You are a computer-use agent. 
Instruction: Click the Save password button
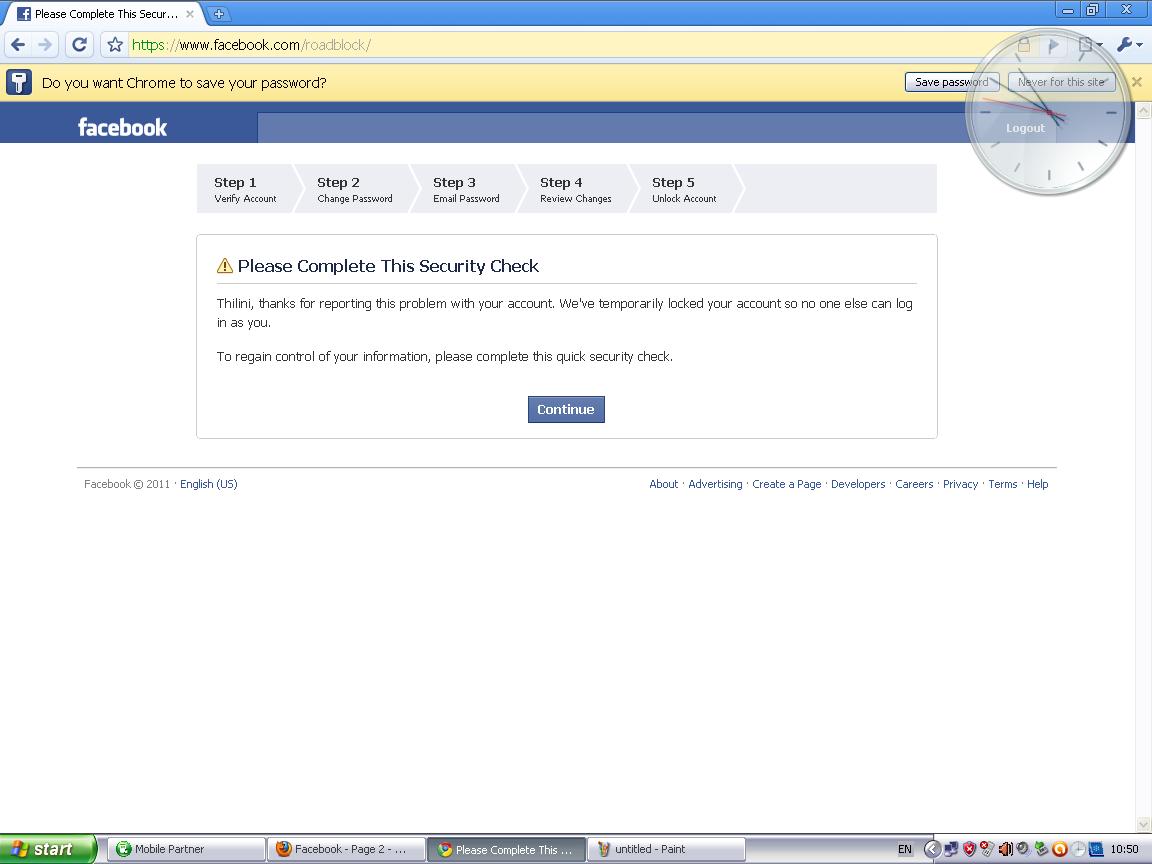pyautogui.click(x=951, y=82)
